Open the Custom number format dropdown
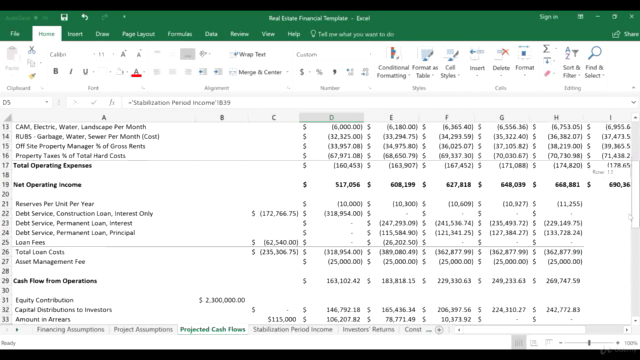Screen dimensions: 640x360 click(370, 54)
